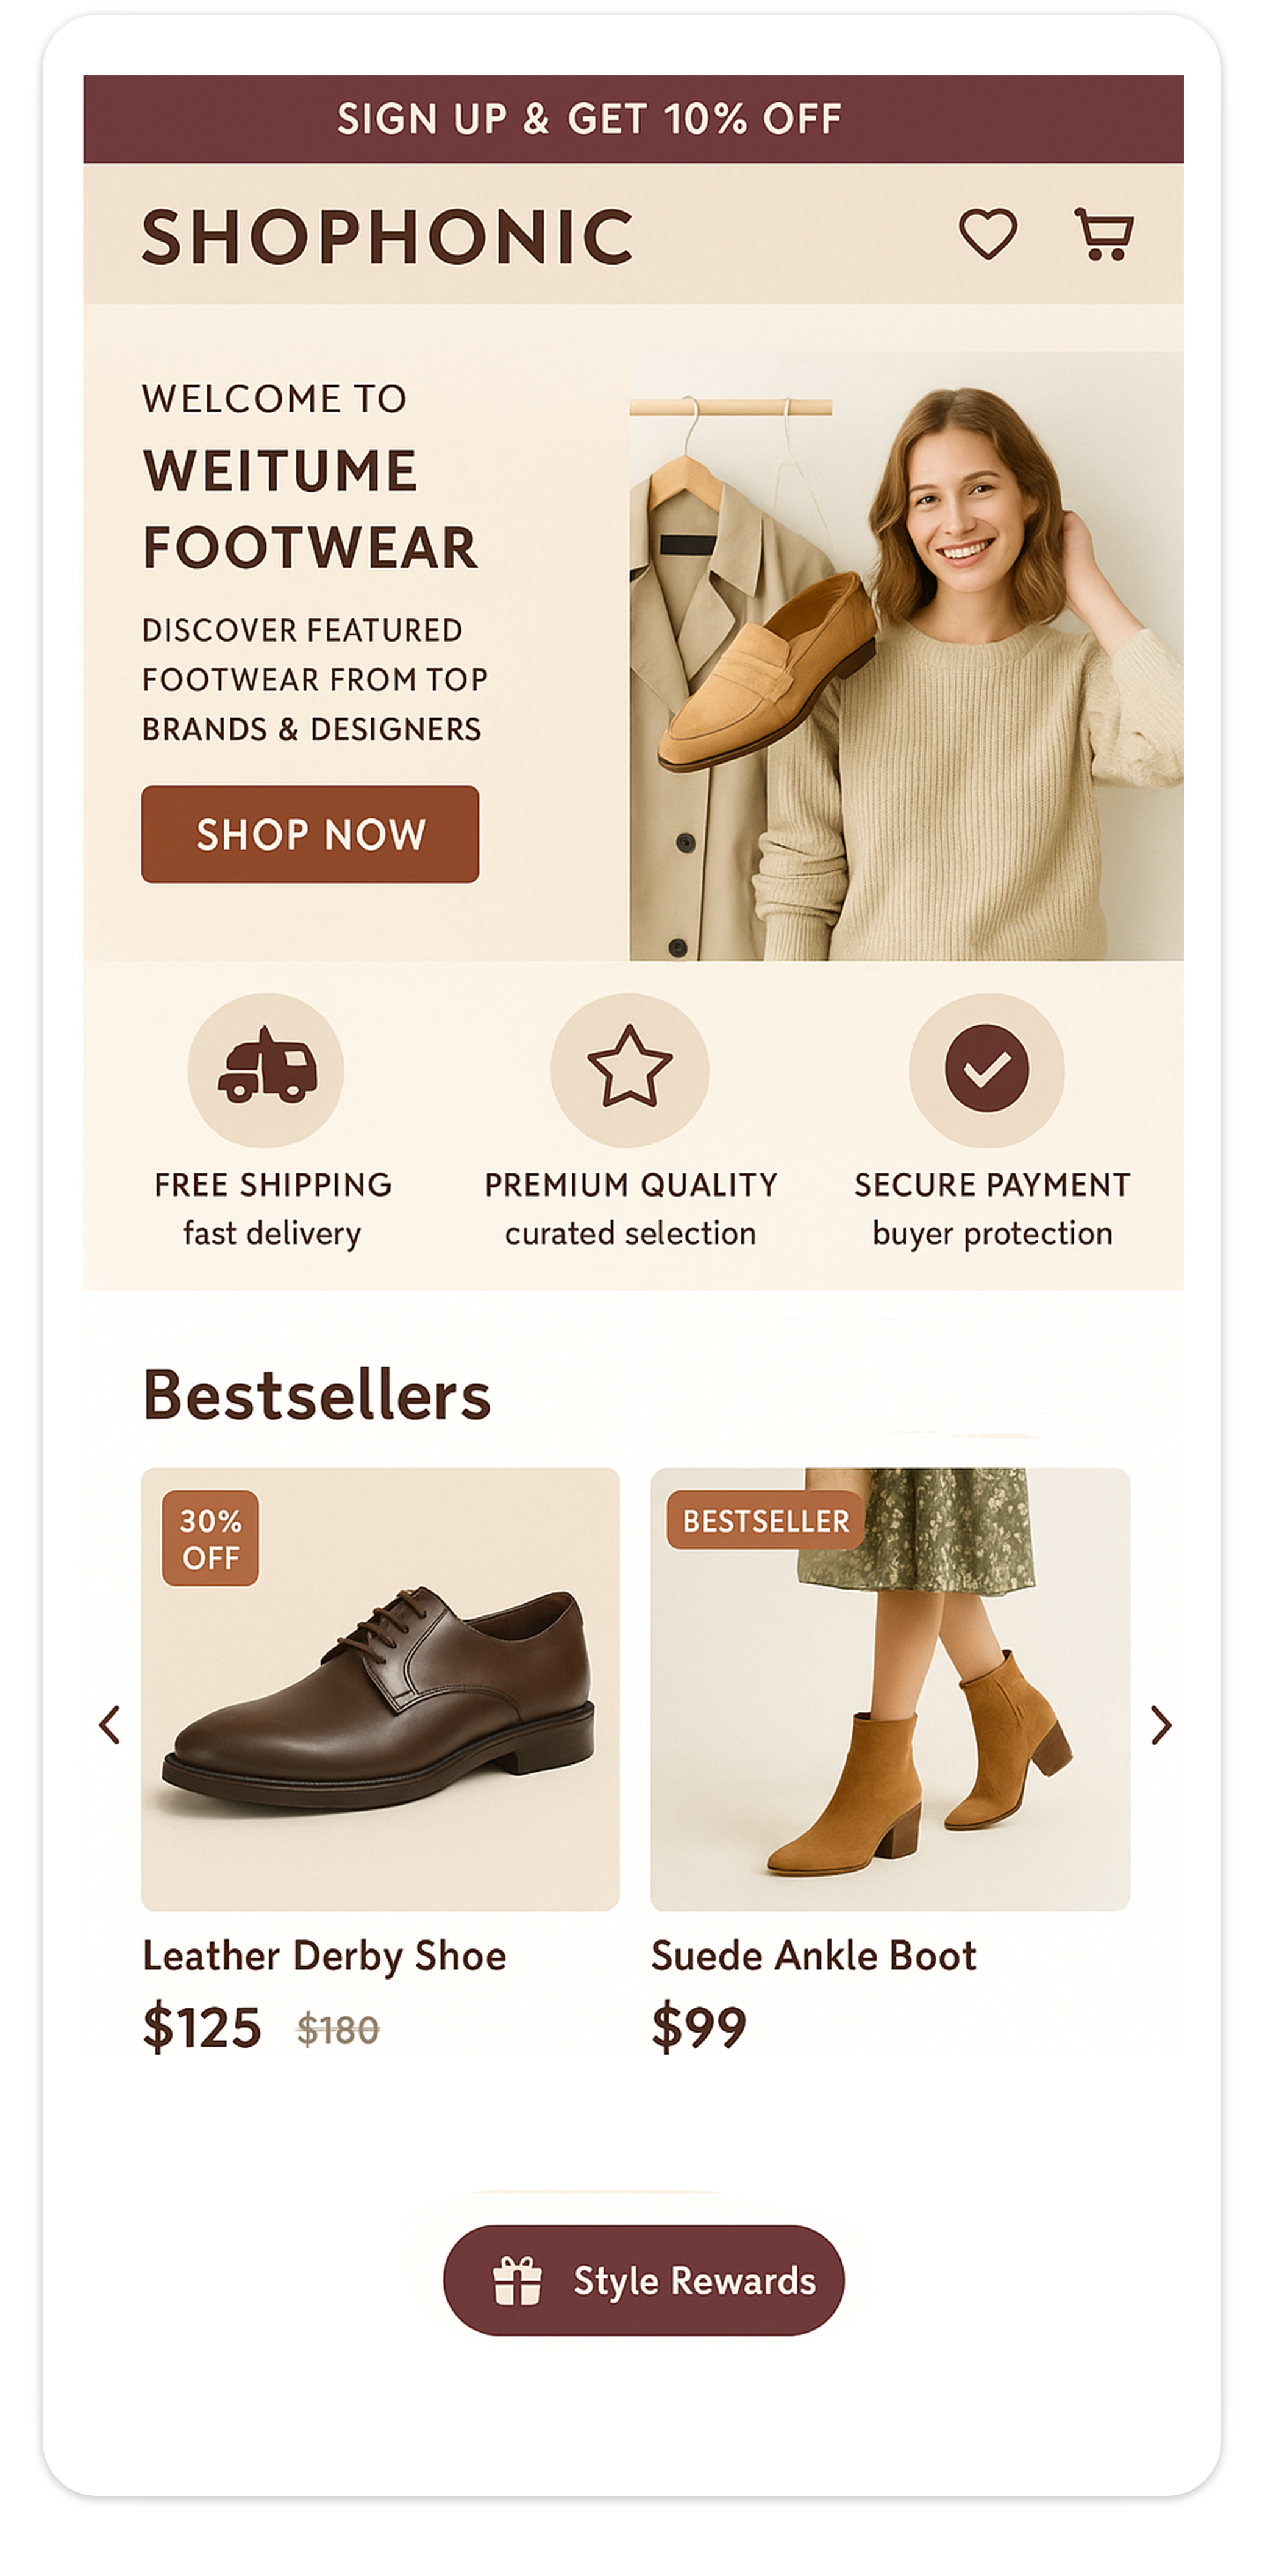1268x2576 pixels.
Task: Click the 30% OFF badge
Action: (x=210, y=1538)
